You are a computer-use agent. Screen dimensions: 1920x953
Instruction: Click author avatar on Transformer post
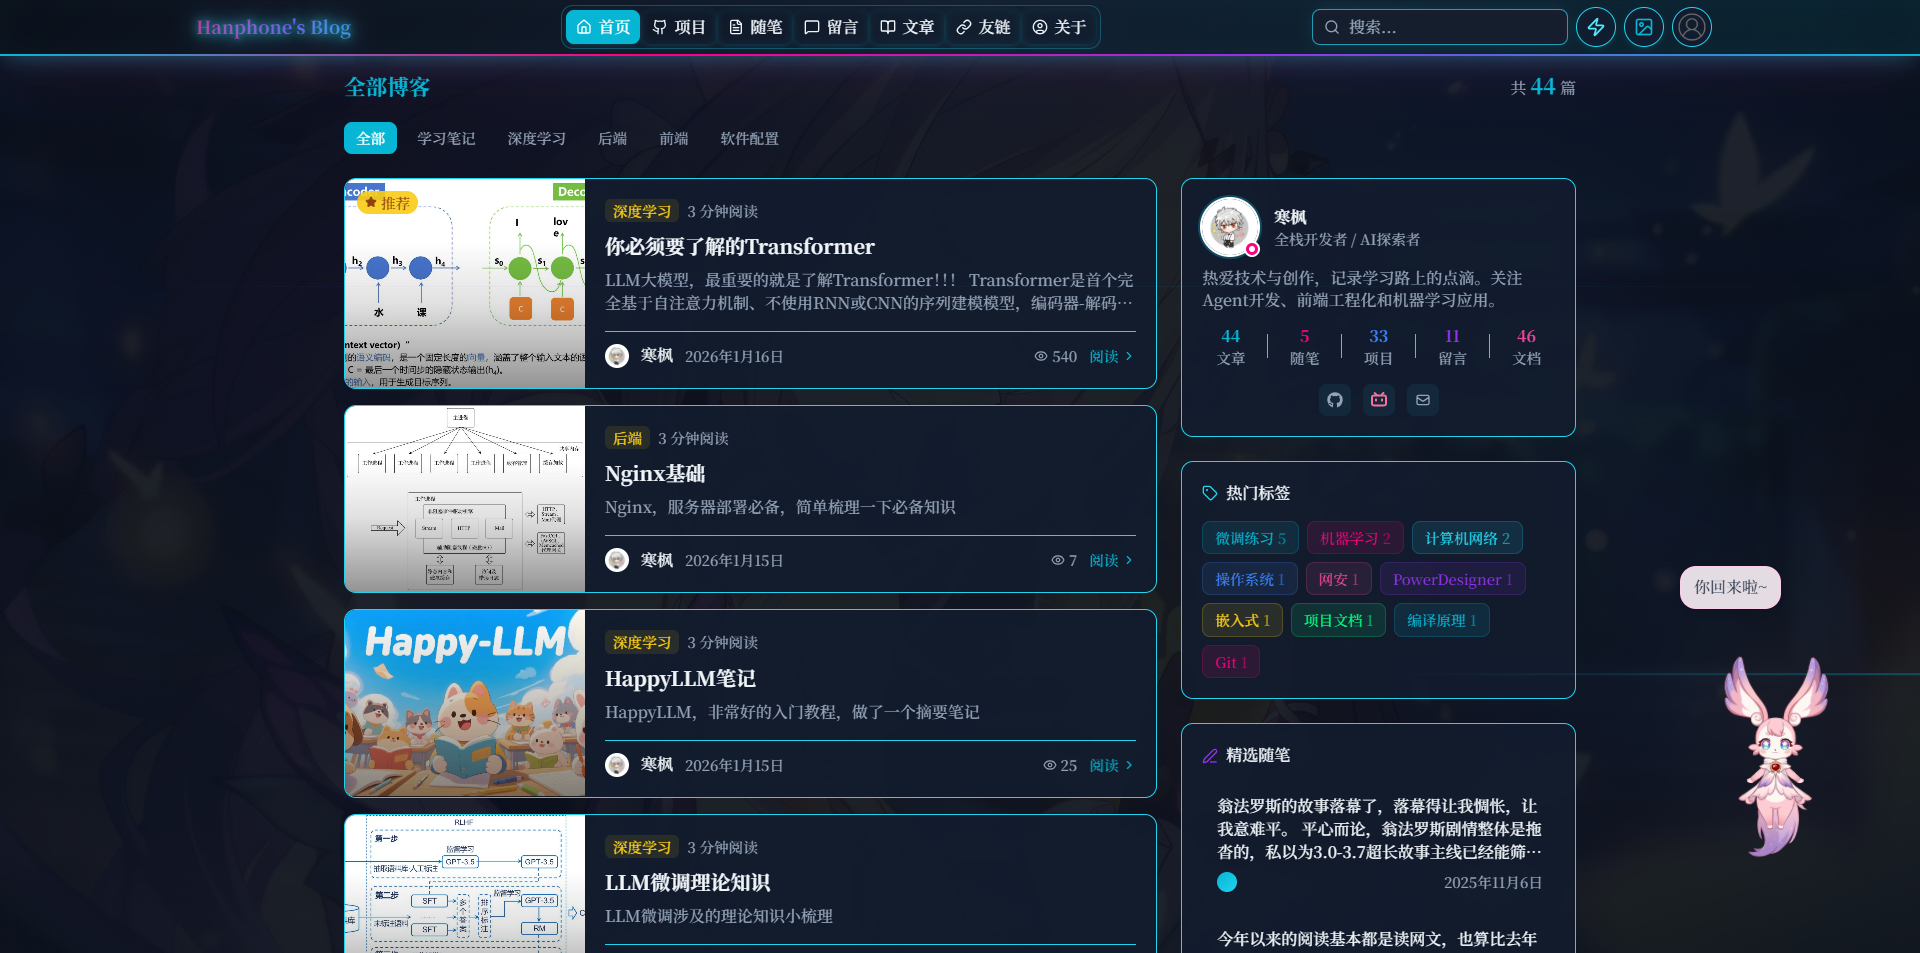(617, 356)
